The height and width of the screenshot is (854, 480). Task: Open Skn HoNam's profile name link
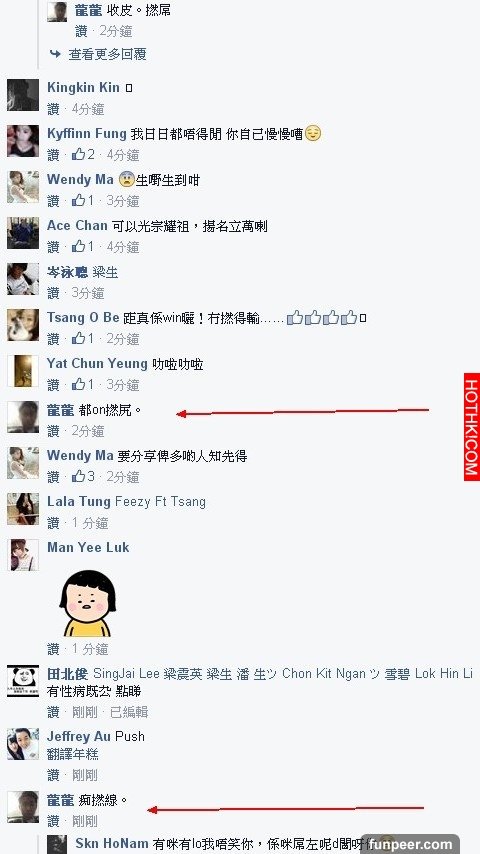coord(112,844)
